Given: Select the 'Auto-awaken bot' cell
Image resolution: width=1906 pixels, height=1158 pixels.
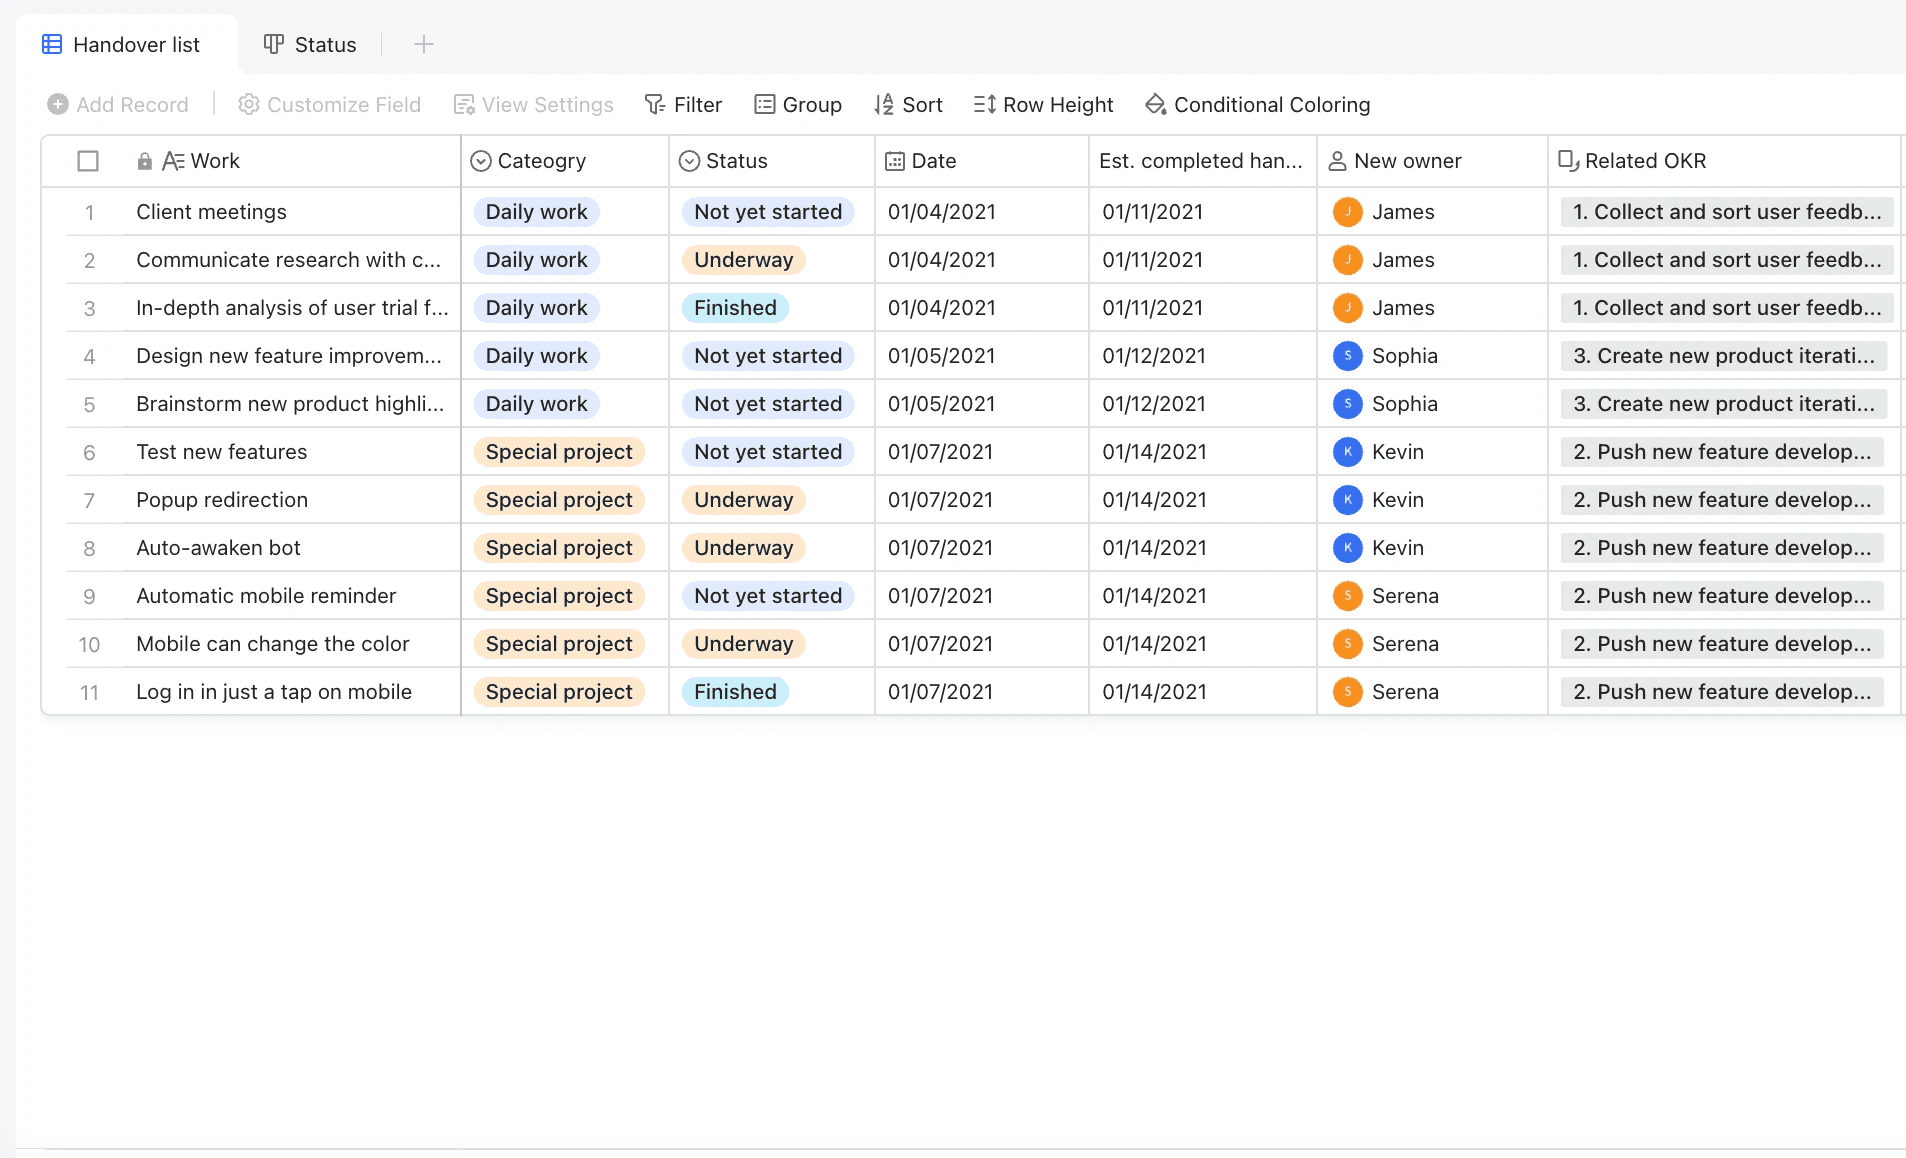Looking at the screenshot, I should [290, 548].
